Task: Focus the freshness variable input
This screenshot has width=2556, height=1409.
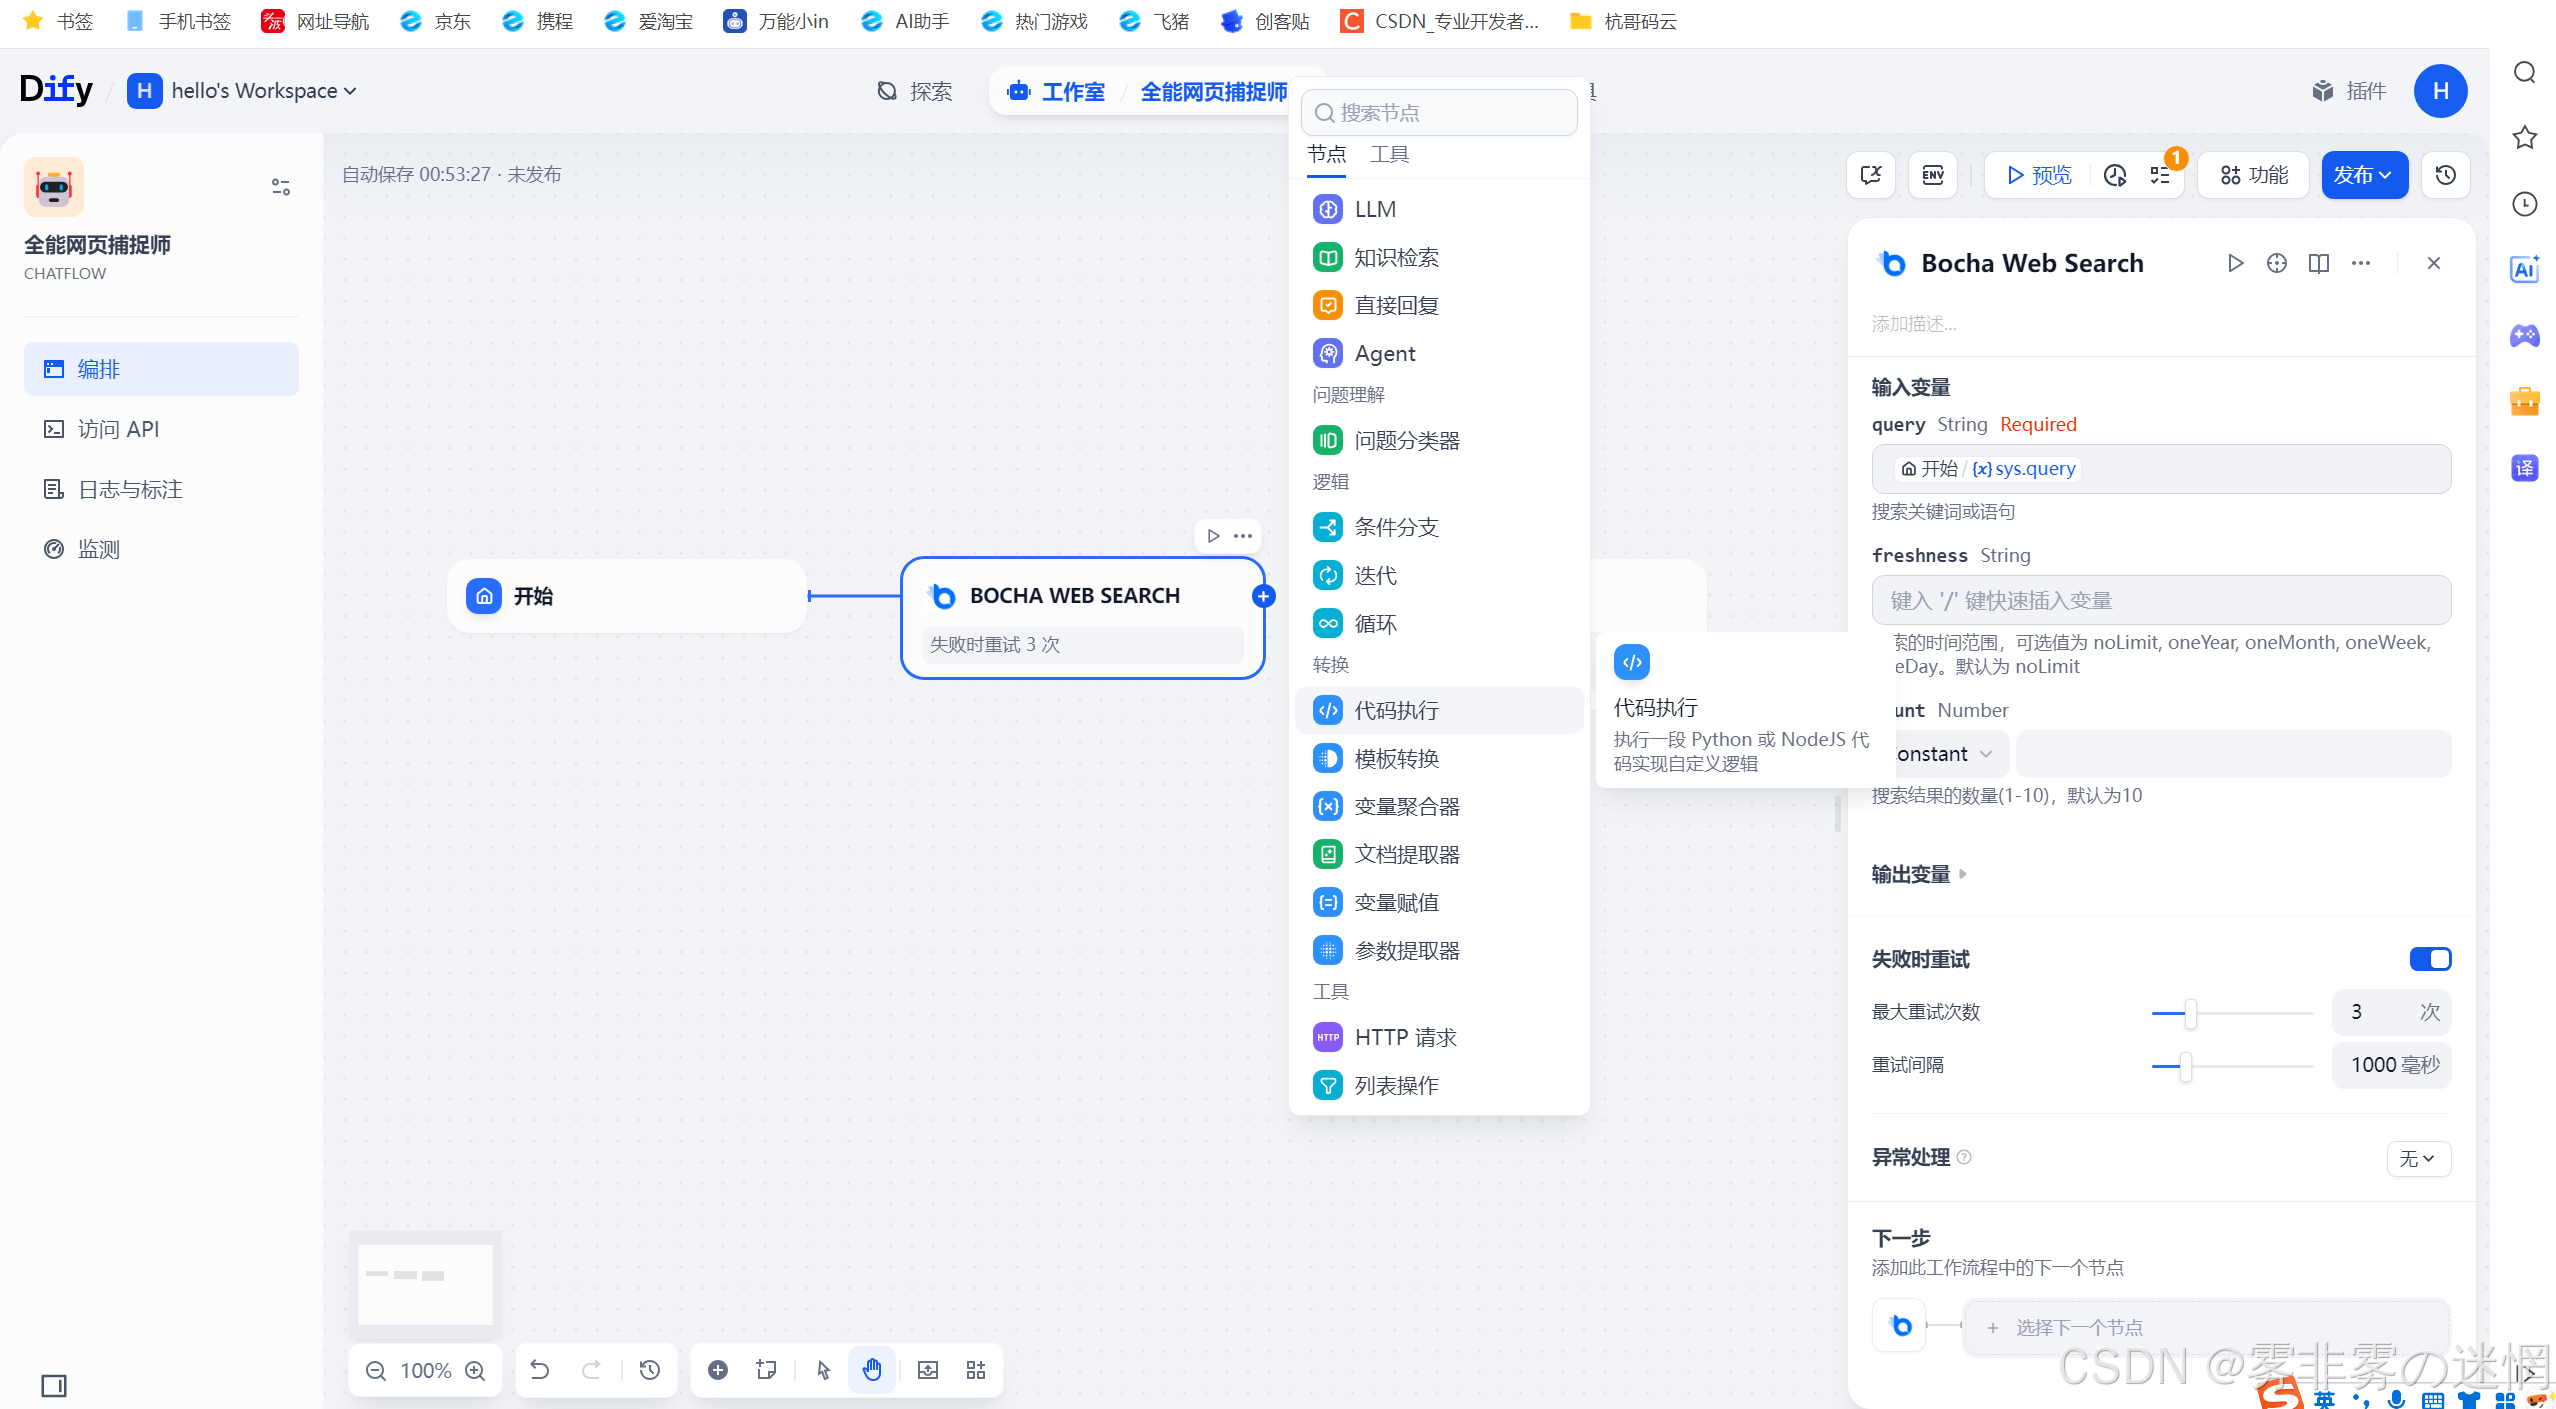Action: tap(2161, 600)
